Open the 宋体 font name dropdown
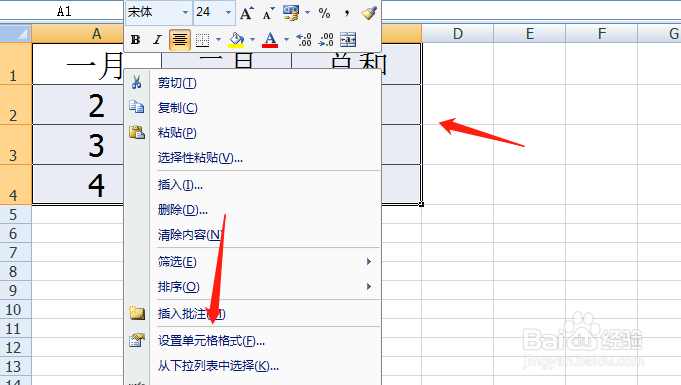This screenshot has width=681, height=385. [185, 13]
